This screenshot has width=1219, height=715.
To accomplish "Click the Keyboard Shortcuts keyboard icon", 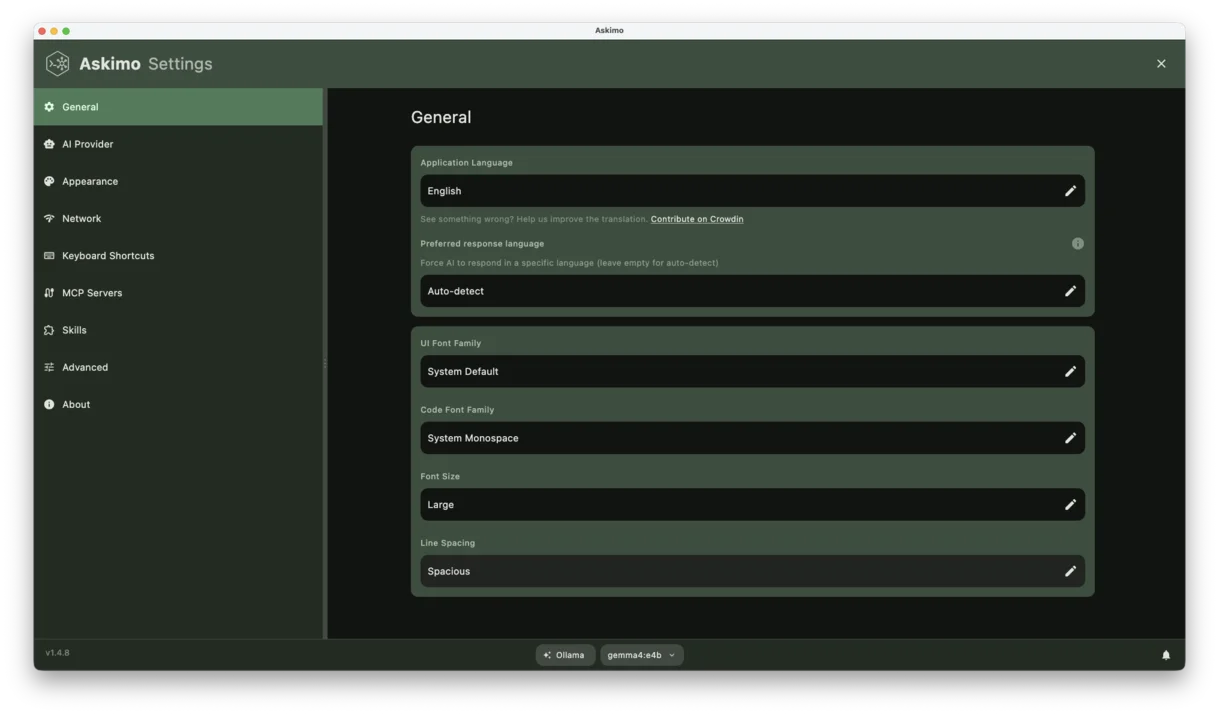I will [x=49, y=256].
